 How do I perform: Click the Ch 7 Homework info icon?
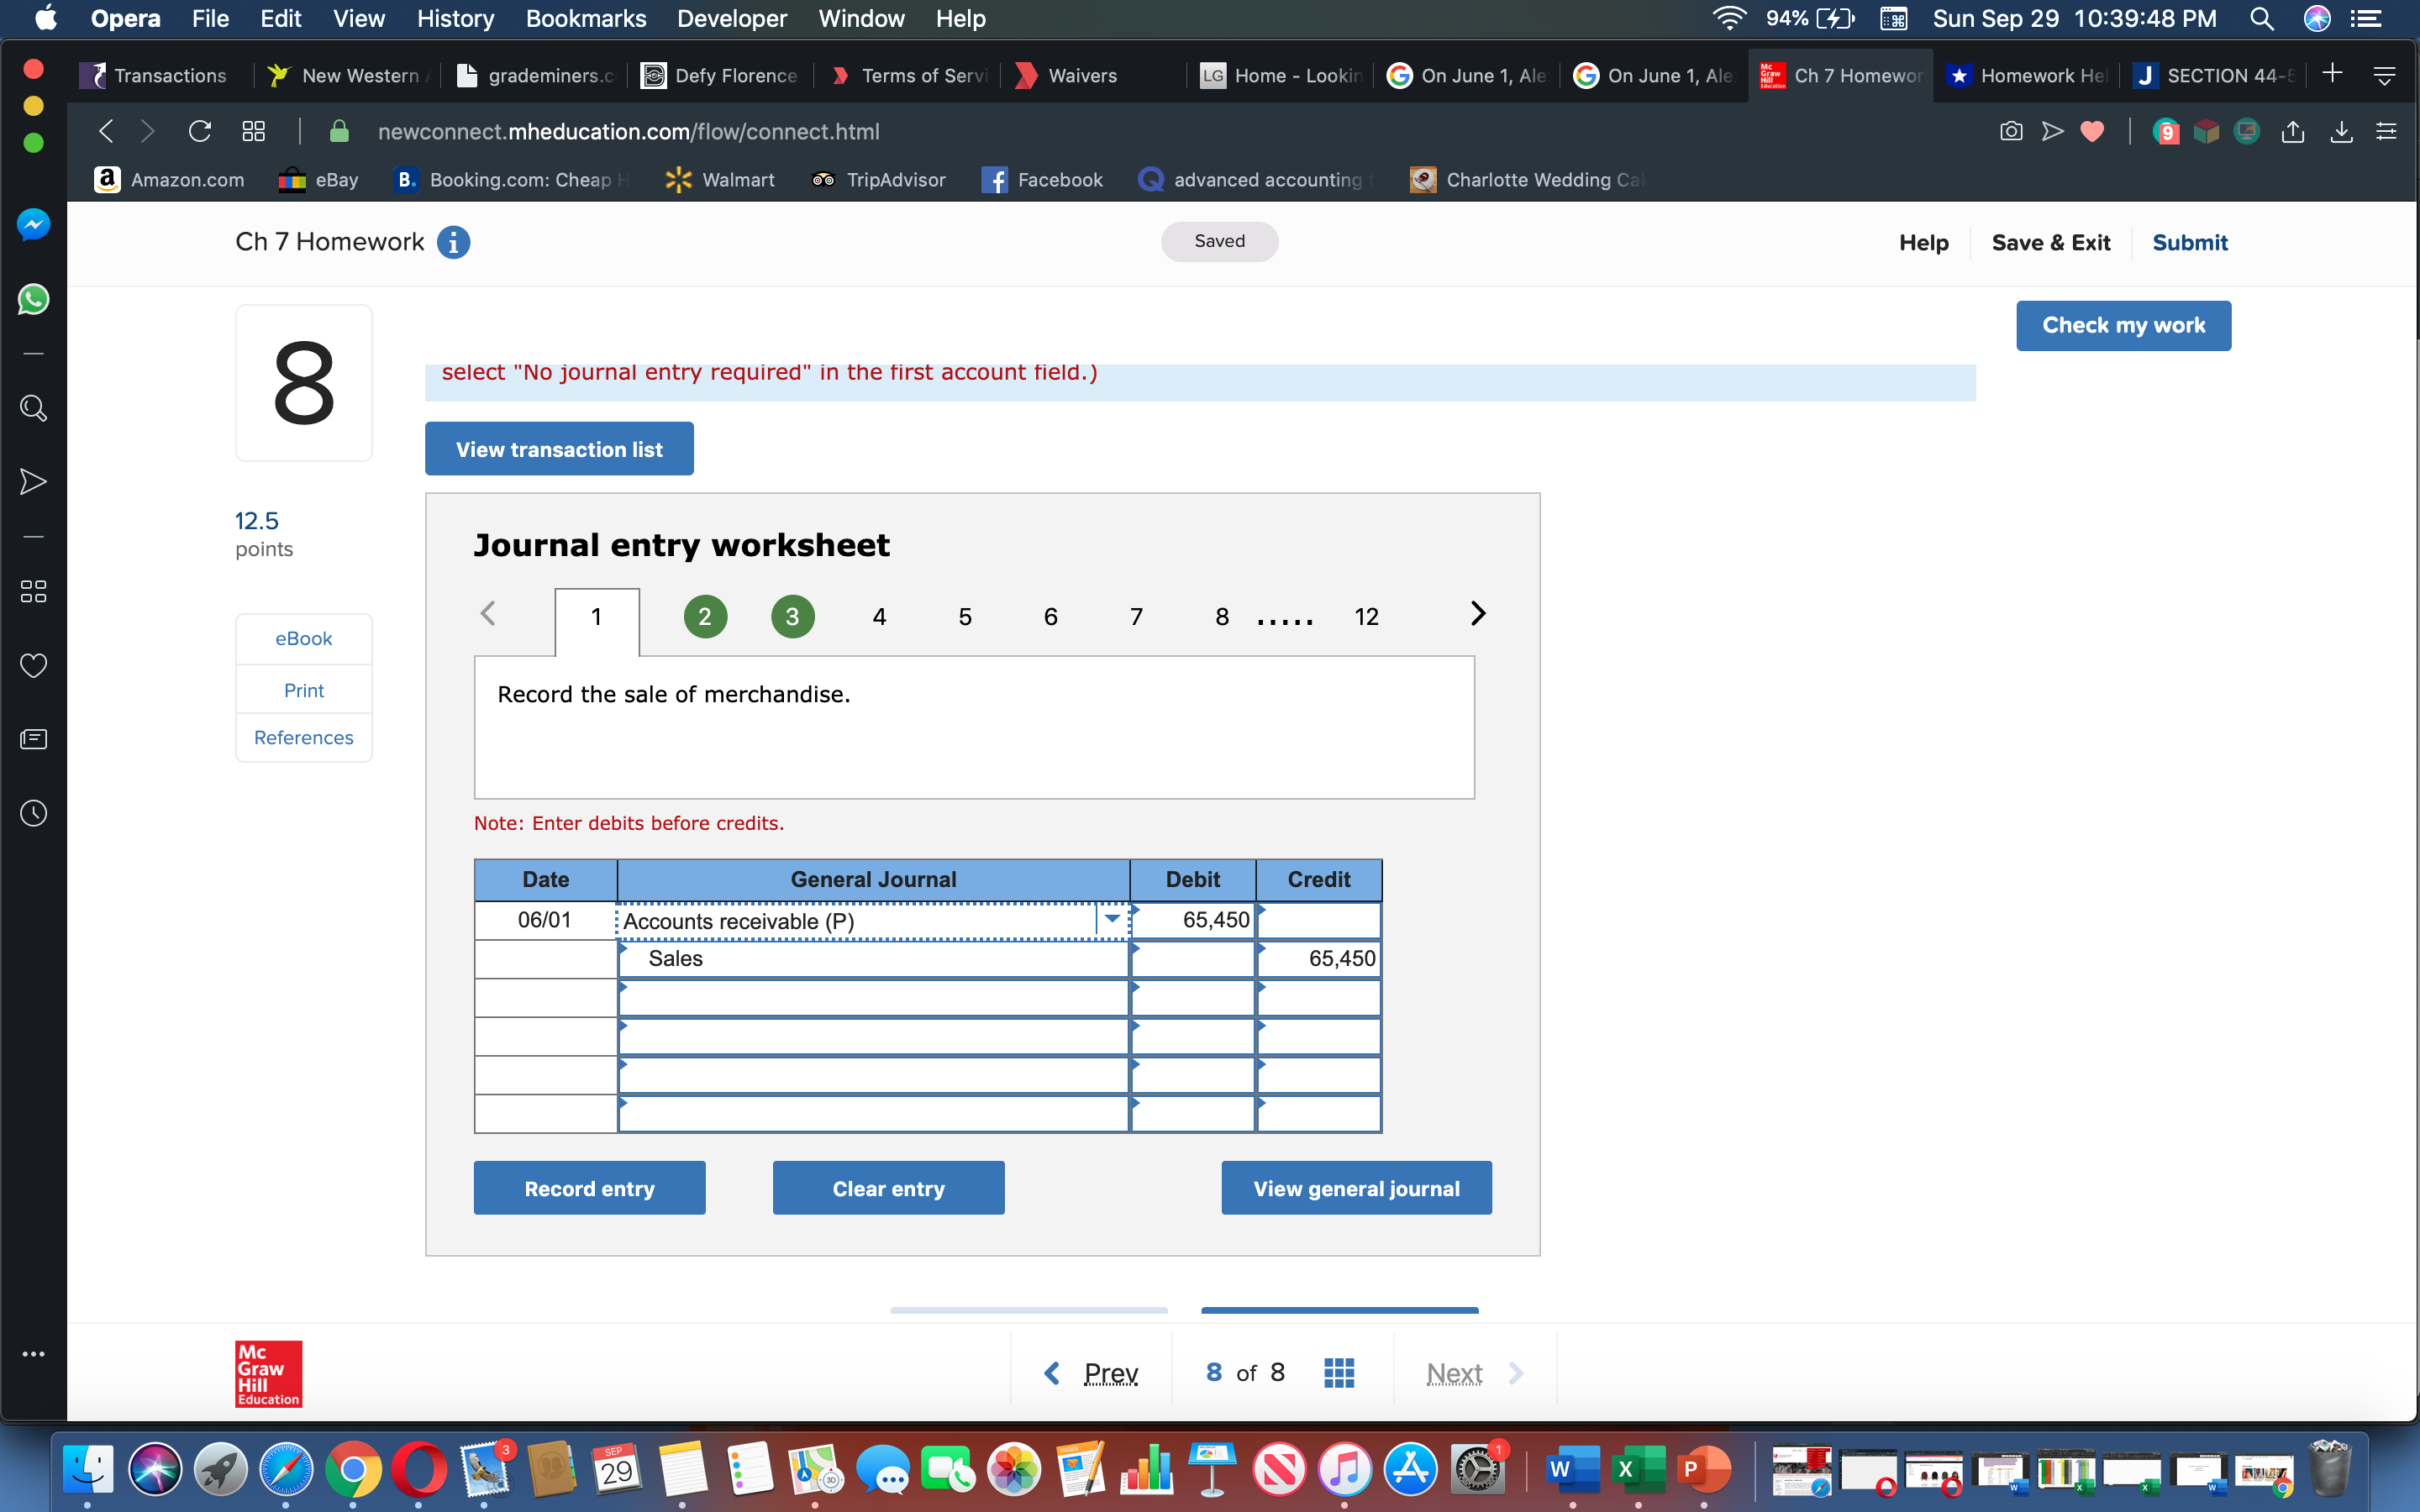[453, 242]
